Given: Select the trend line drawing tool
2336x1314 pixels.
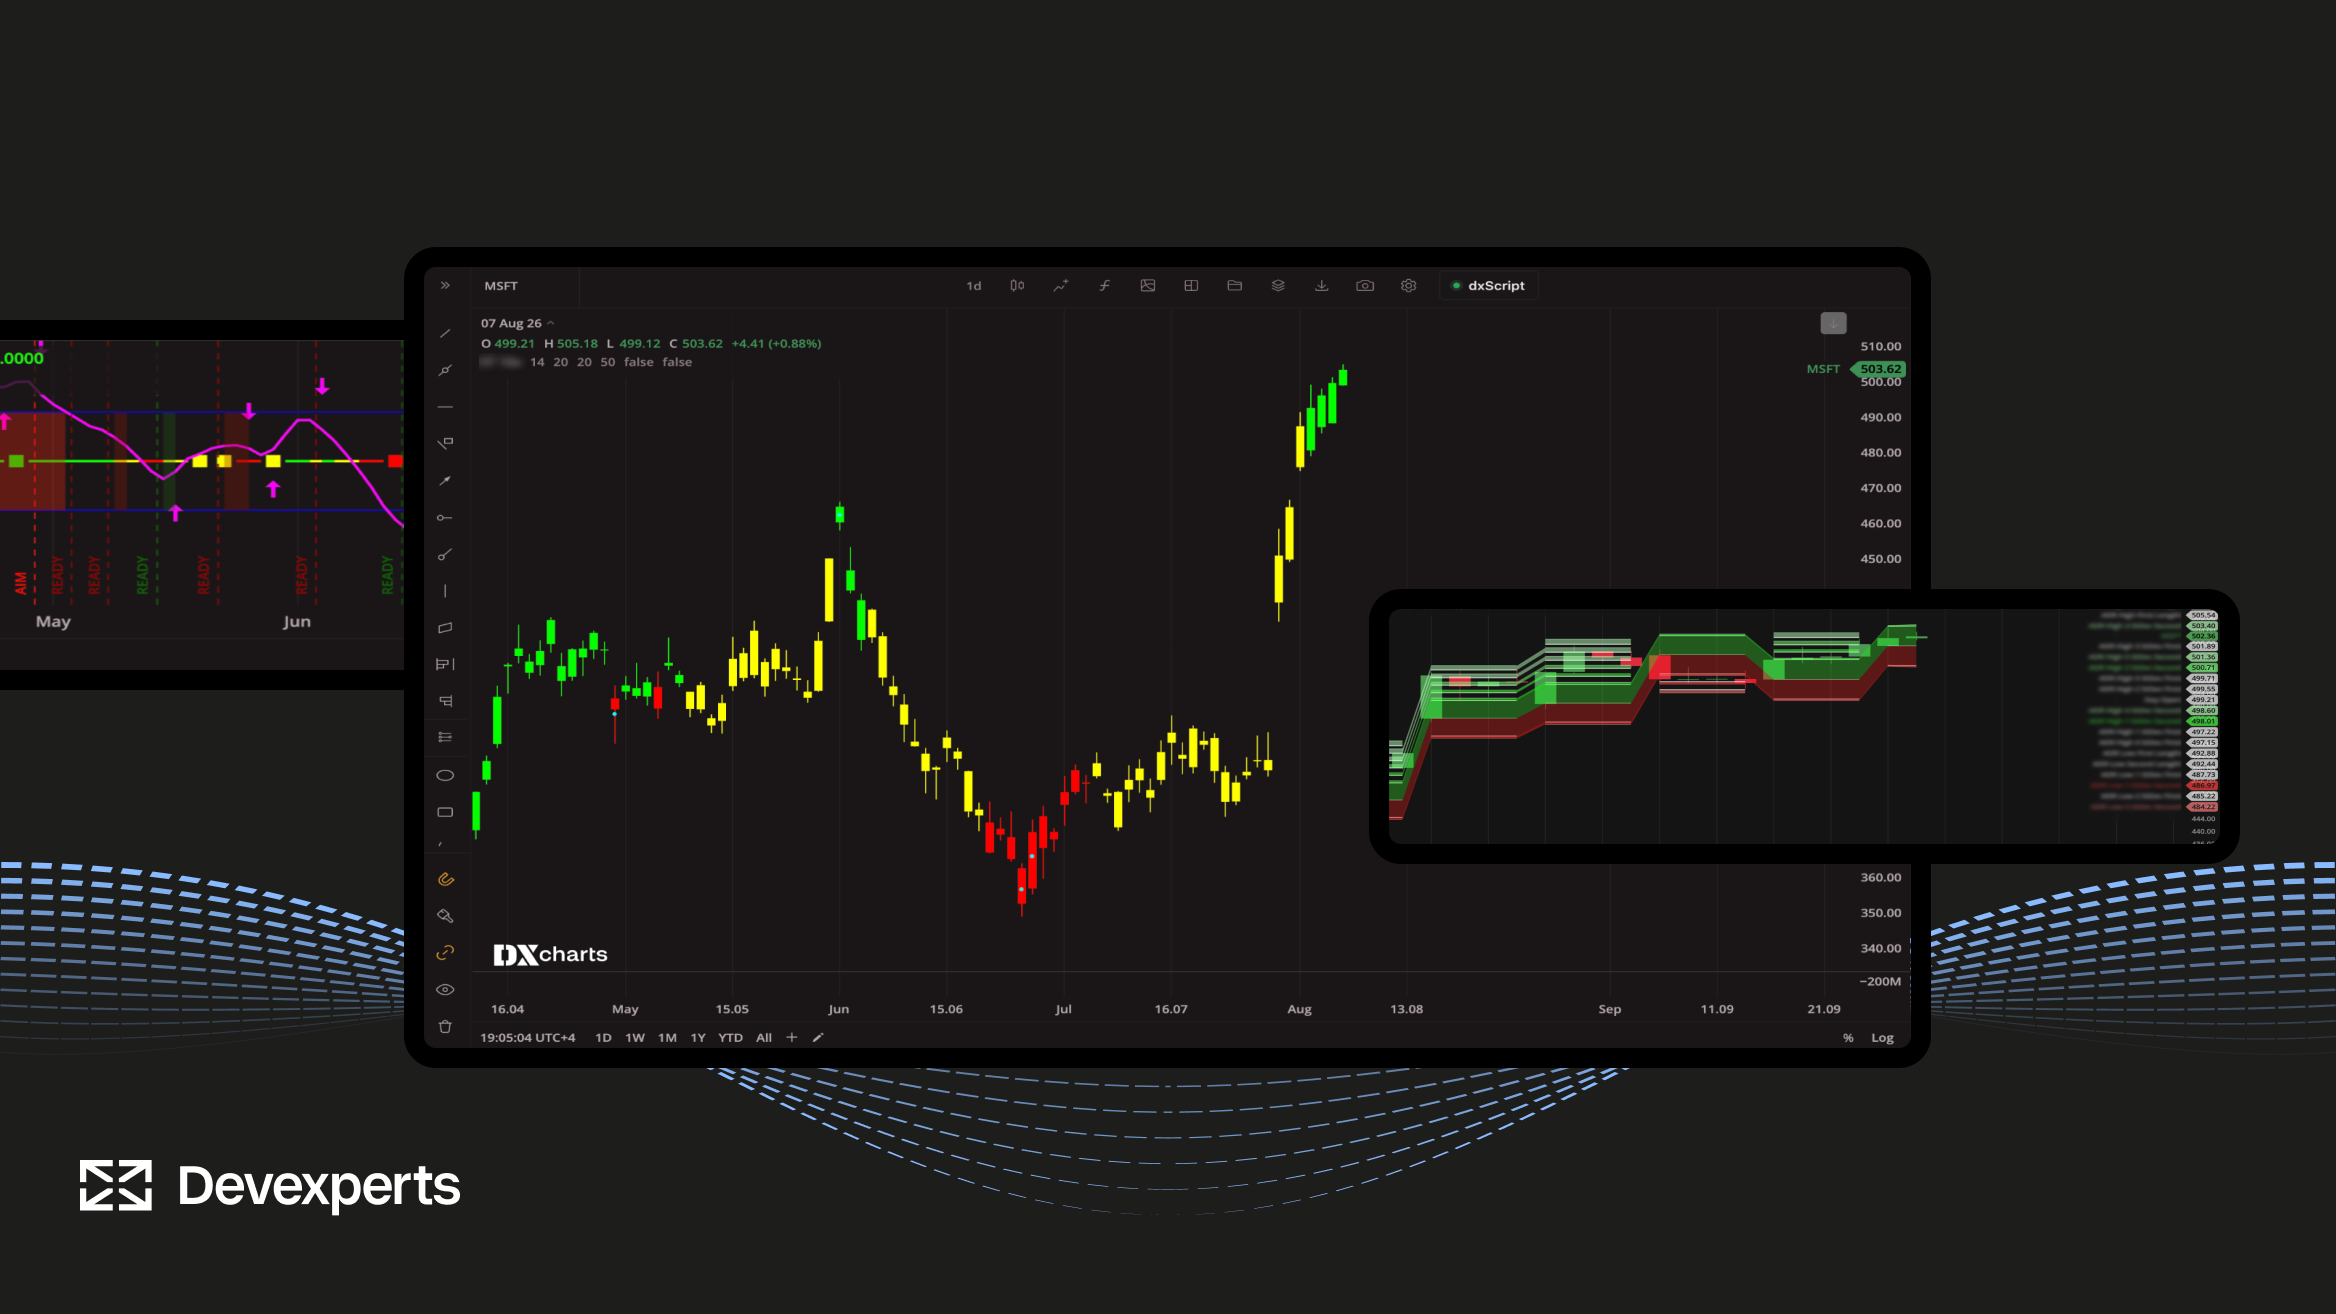Looking at the screenshot, I should [x=445, y=333].
